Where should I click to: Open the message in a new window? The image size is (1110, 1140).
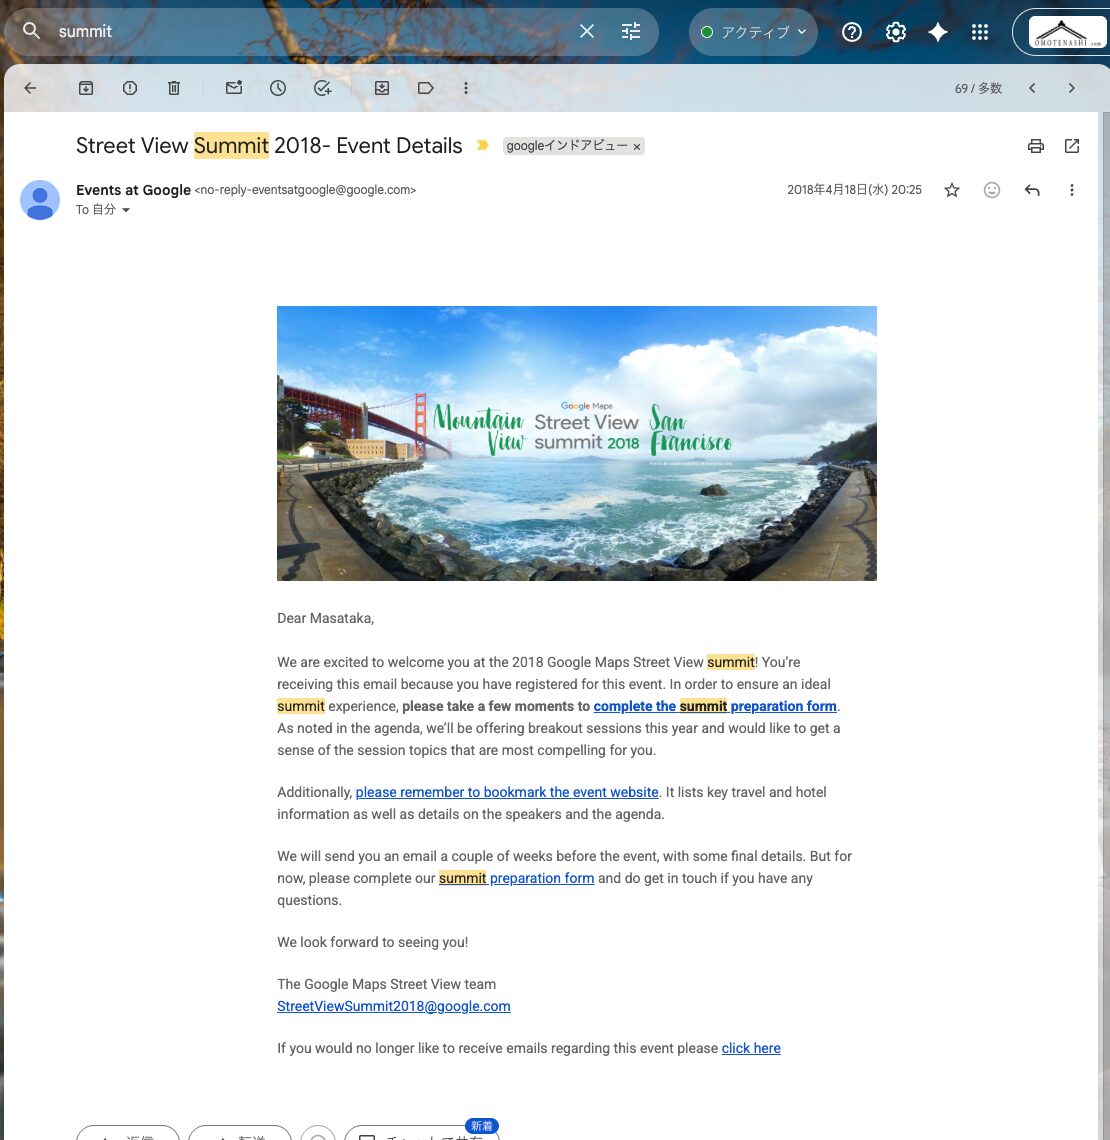1071,146
